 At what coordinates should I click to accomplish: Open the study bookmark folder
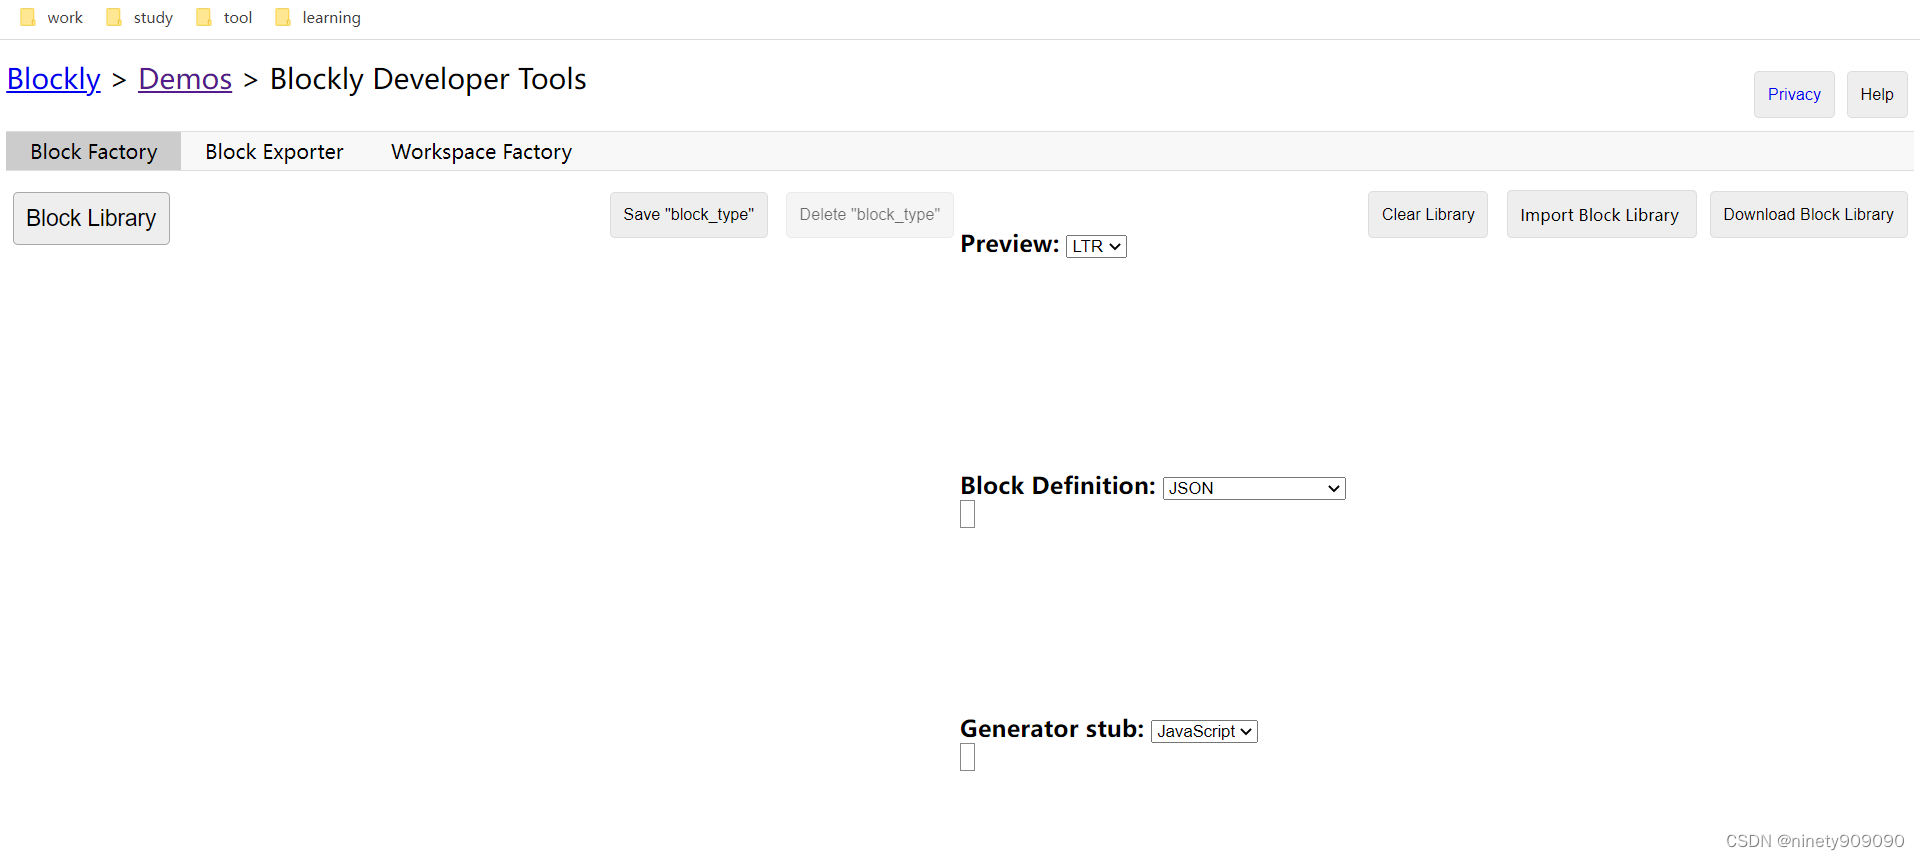140,17
